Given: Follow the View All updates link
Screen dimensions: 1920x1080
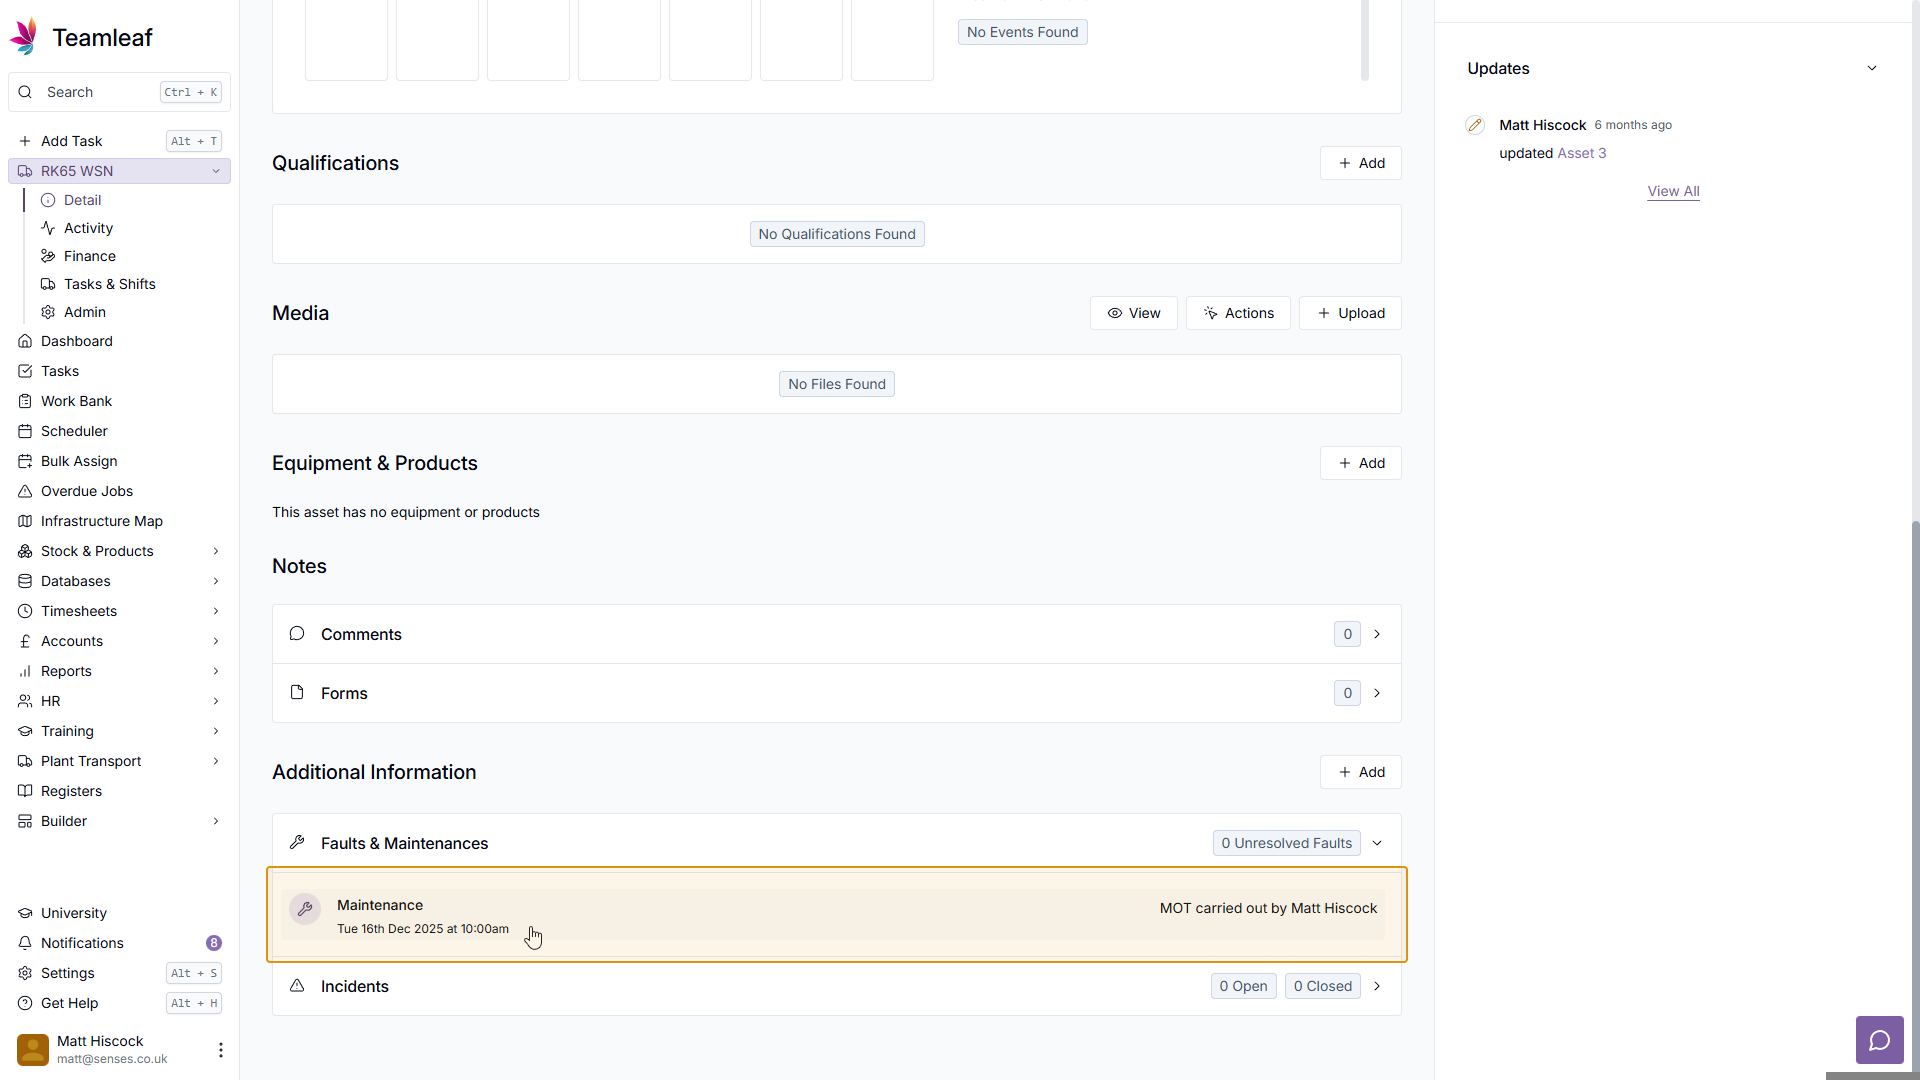Looking at the screenshot, I should [x=1673, y=191].
